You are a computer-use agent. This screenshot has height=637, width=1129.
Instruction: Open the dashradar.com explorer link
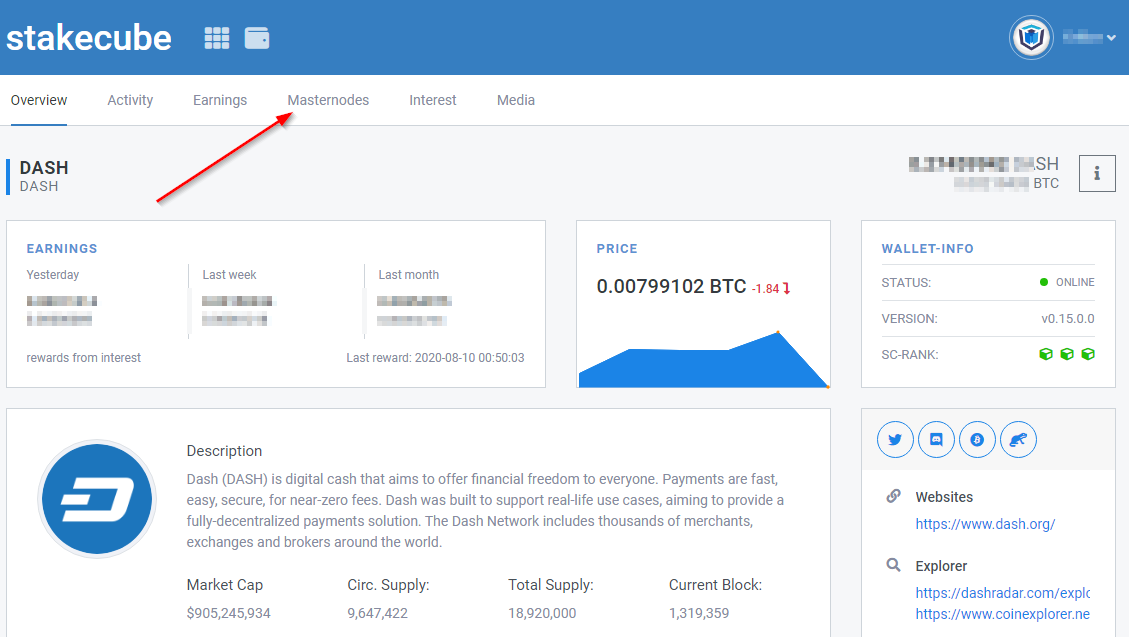click(1002, 593)
